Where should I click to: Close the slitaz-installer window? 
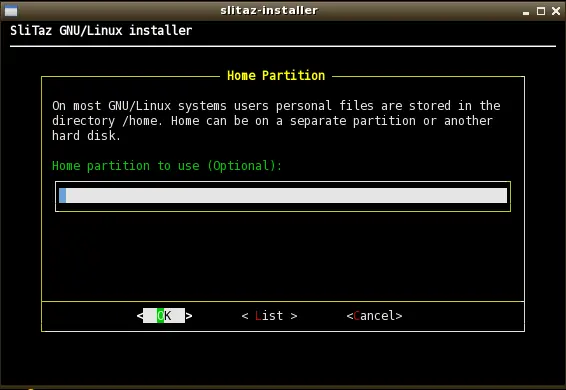click(556, 11)
